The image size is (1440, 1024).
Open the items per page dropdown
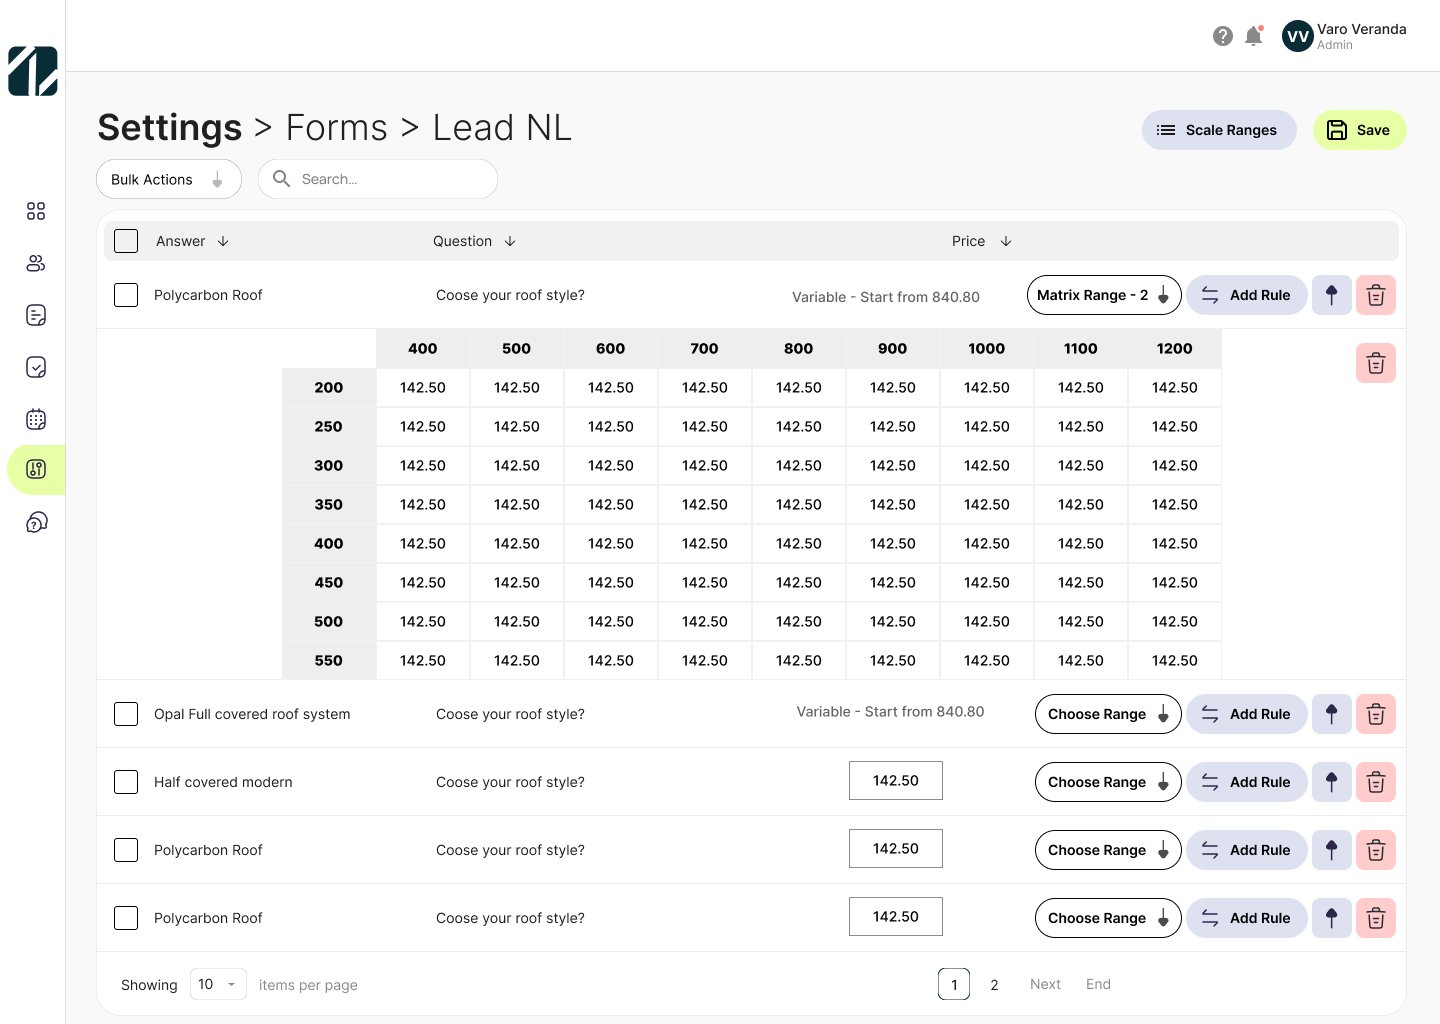(218, 984)
